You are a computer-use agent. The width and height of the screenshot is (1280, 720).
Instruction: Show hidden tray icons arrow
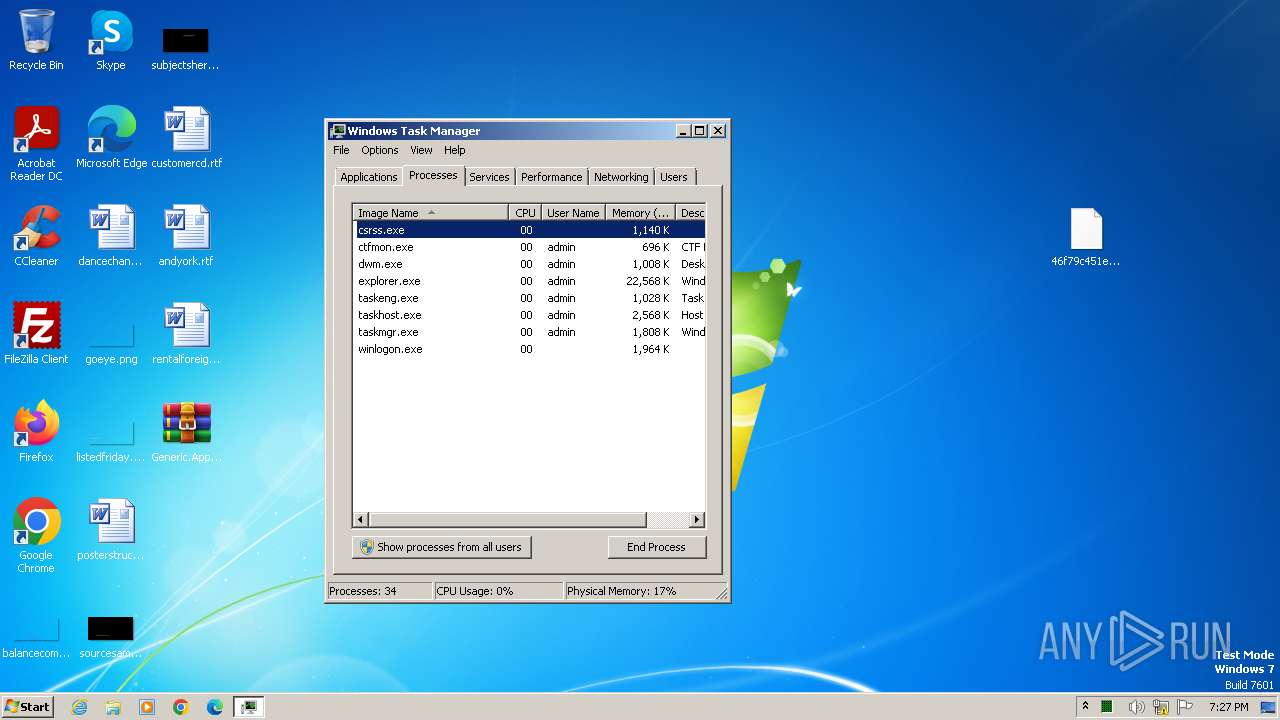point(1086,707)
